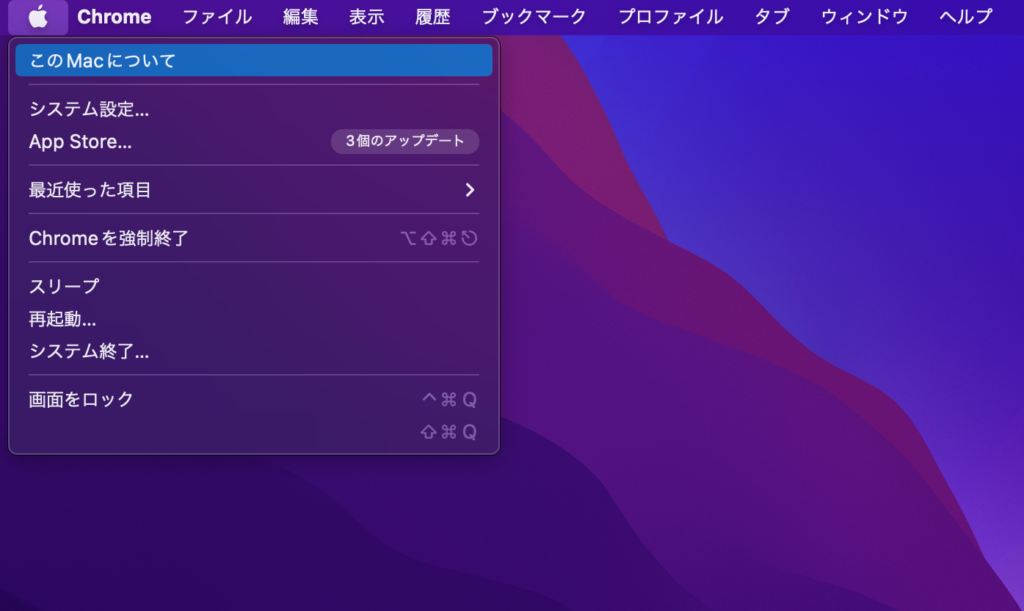Open the ウィンドウ menu
1024x611 pixels.
click(864, 17)
